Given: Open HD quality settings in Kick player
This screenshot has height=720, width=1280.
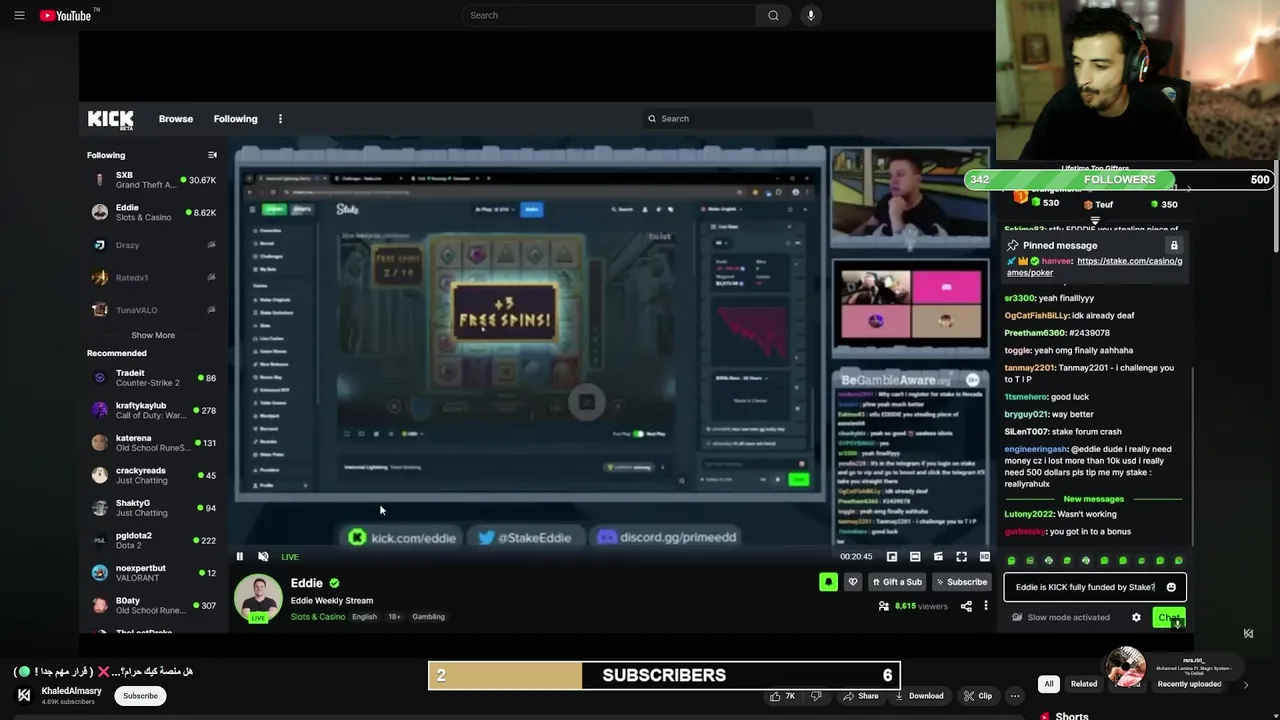Looking at the screenshot, I should point(985,557).
